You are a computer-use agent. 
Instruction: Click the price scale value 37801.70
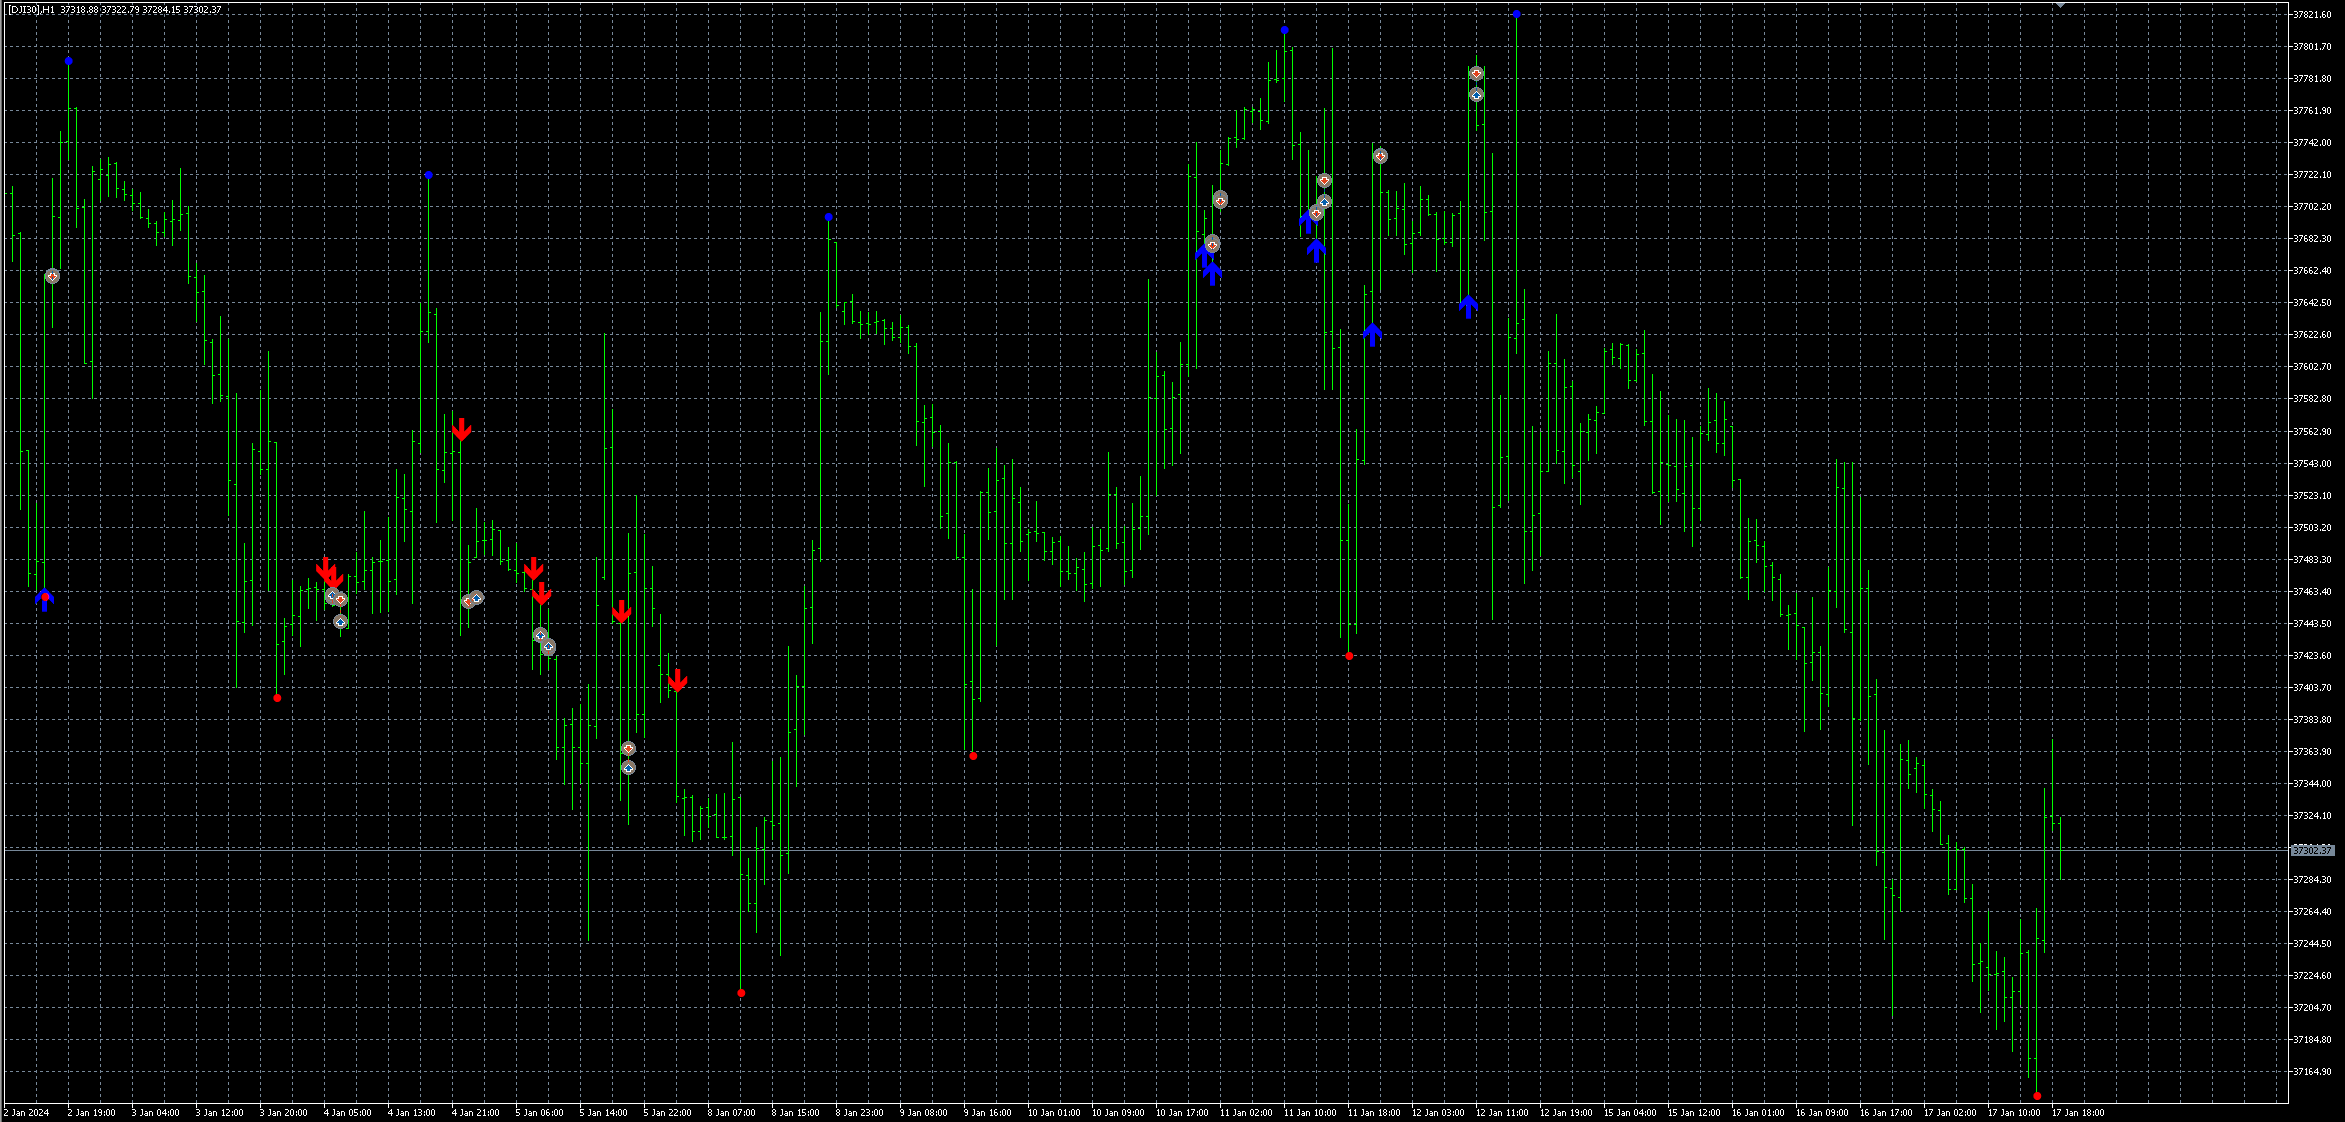2312,47
